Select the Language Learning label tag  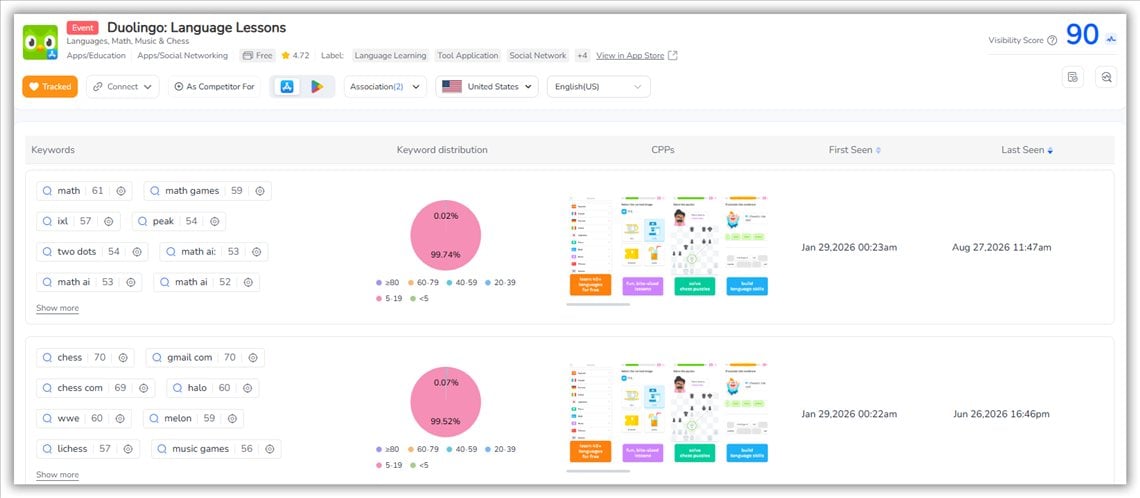tap(390, 55)
